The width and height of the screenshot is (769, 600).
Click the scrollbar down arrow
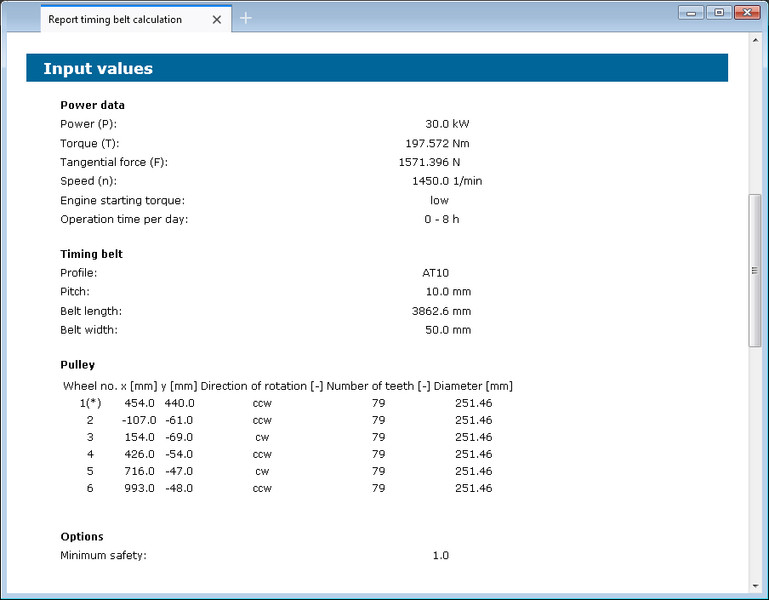[x=755, y=585]
